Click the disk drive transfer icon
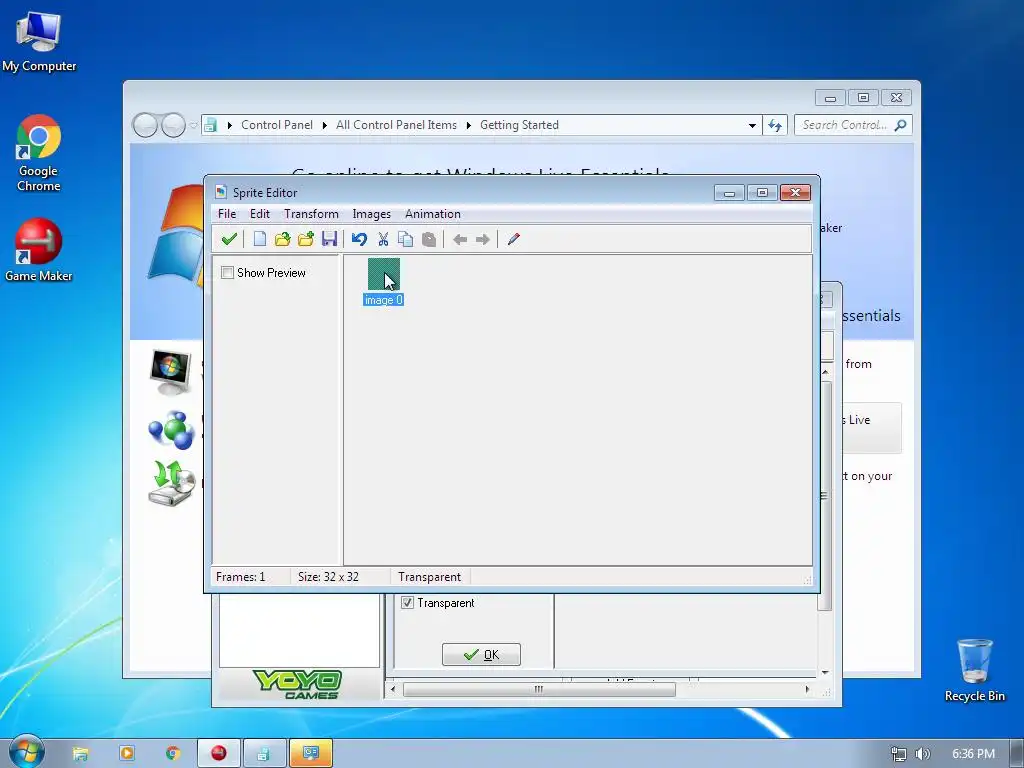 [172, 483]
